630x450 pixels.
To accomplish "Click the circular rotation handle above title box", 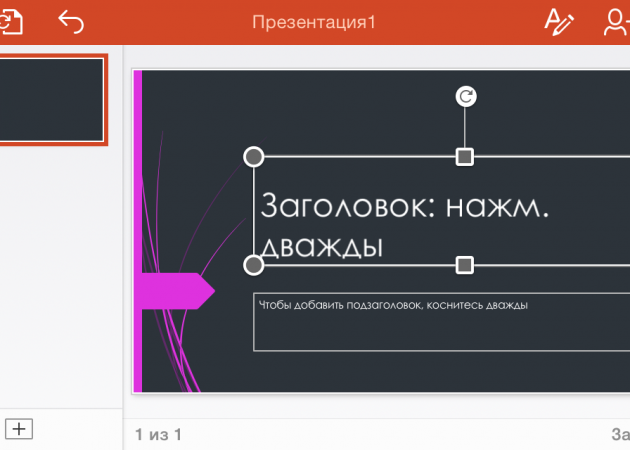I will [465, 96].
